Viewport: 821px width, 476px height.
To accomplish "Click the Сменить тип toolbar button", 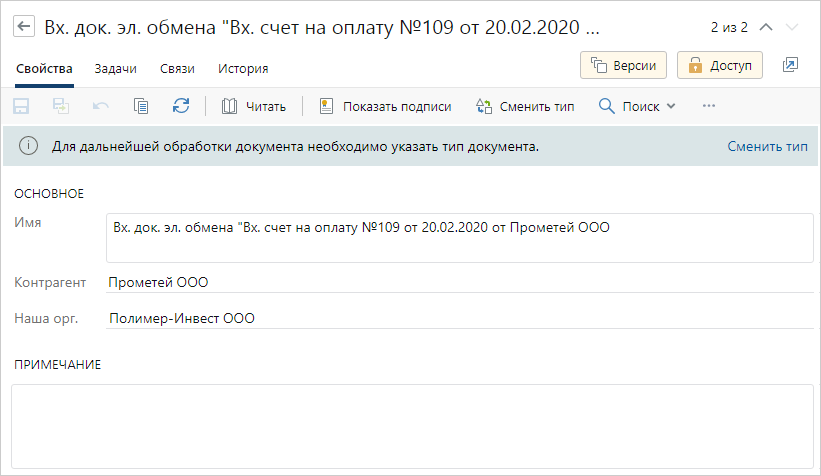I will [x=525, y=106].
